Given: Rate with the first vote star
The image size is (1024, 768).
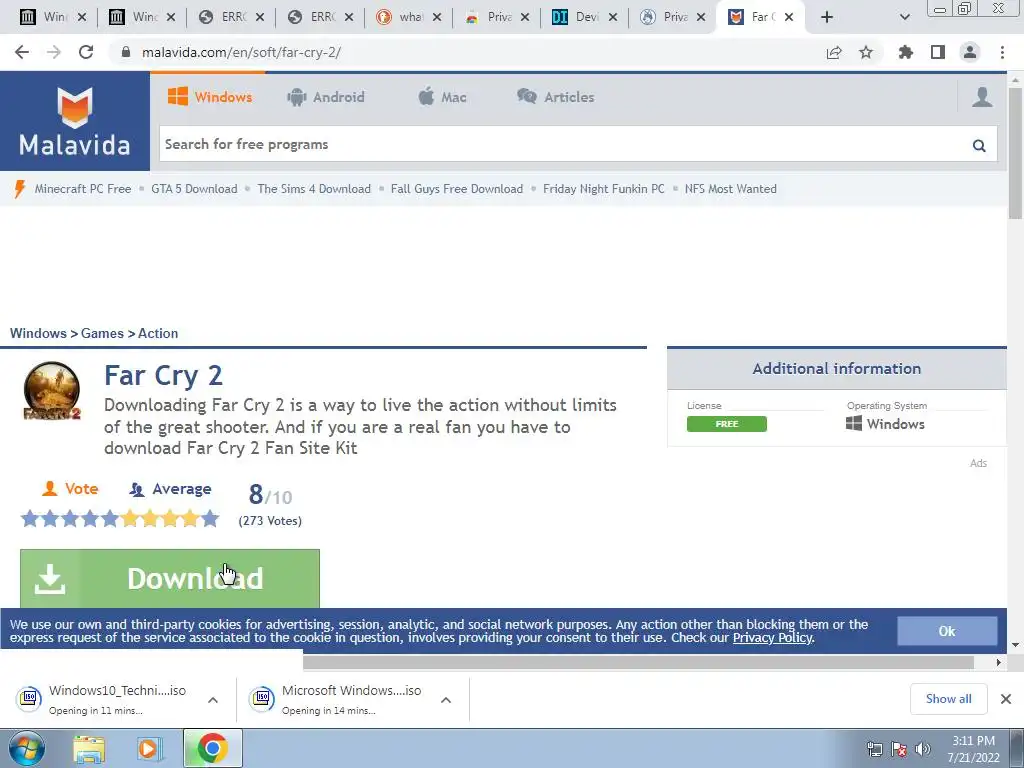Looking at the screenshot, I should pos(30,519).
